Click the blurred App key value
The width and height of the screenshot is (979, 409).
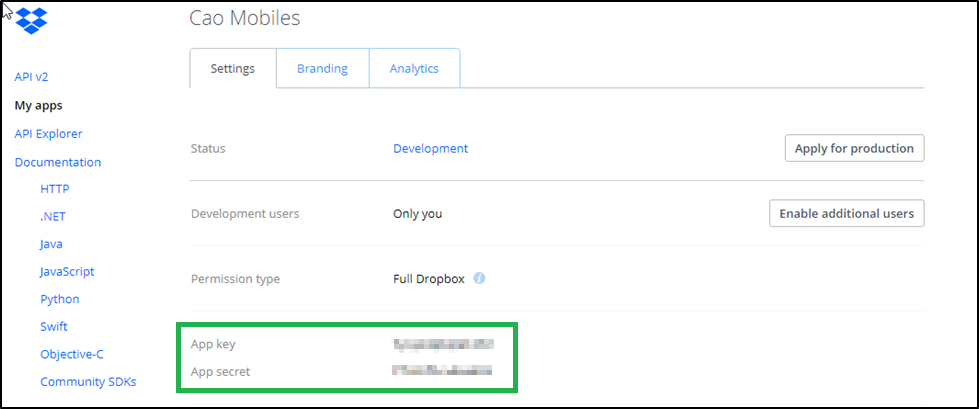pos(443,343)
